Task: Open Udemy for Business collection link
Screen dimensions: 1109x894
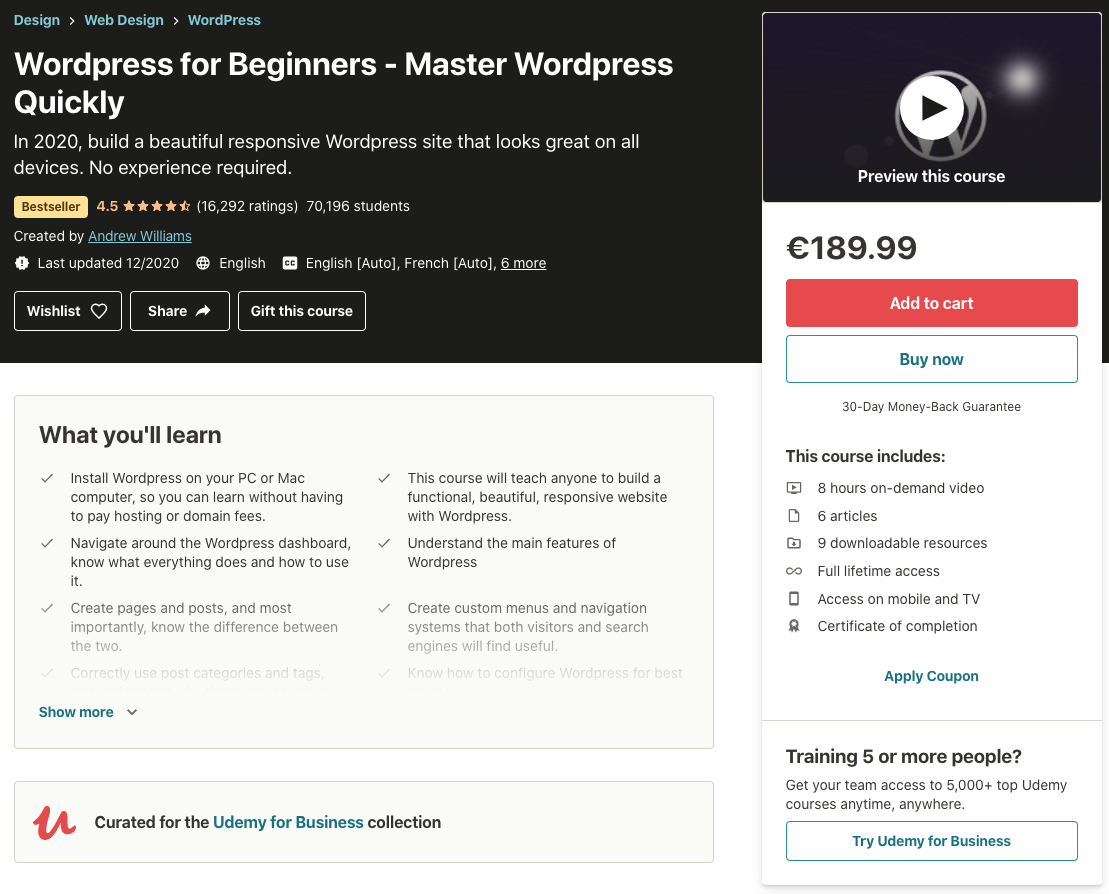Action: click(x=288, y=823)
